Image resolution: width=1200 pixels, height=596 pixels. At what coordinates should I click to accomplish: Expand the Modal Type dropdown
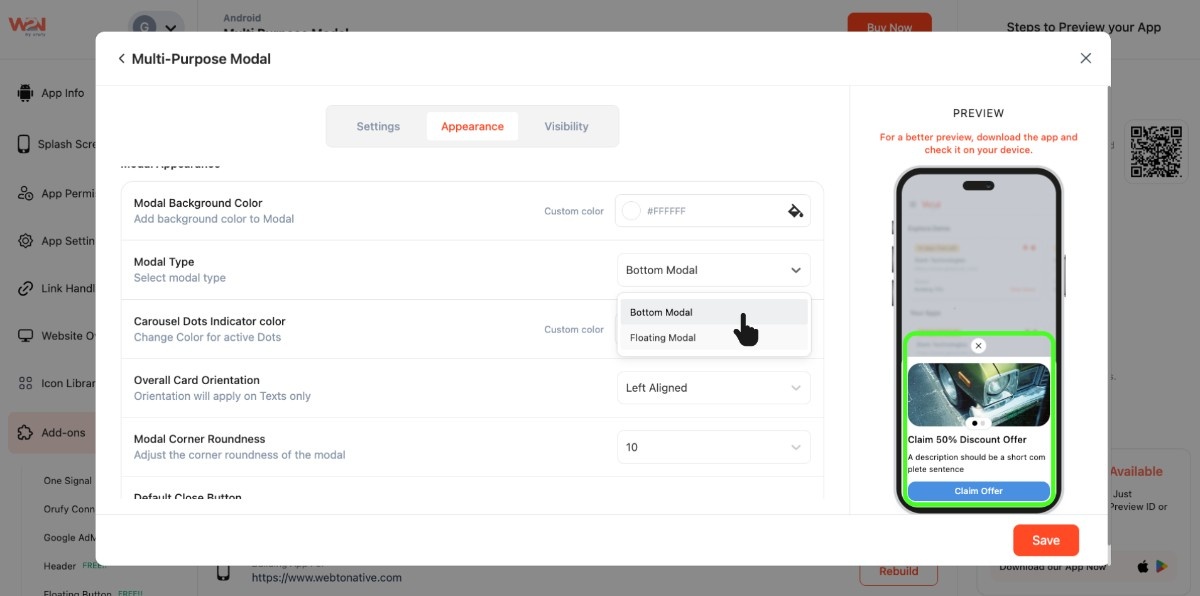click(x=713, y=270)
